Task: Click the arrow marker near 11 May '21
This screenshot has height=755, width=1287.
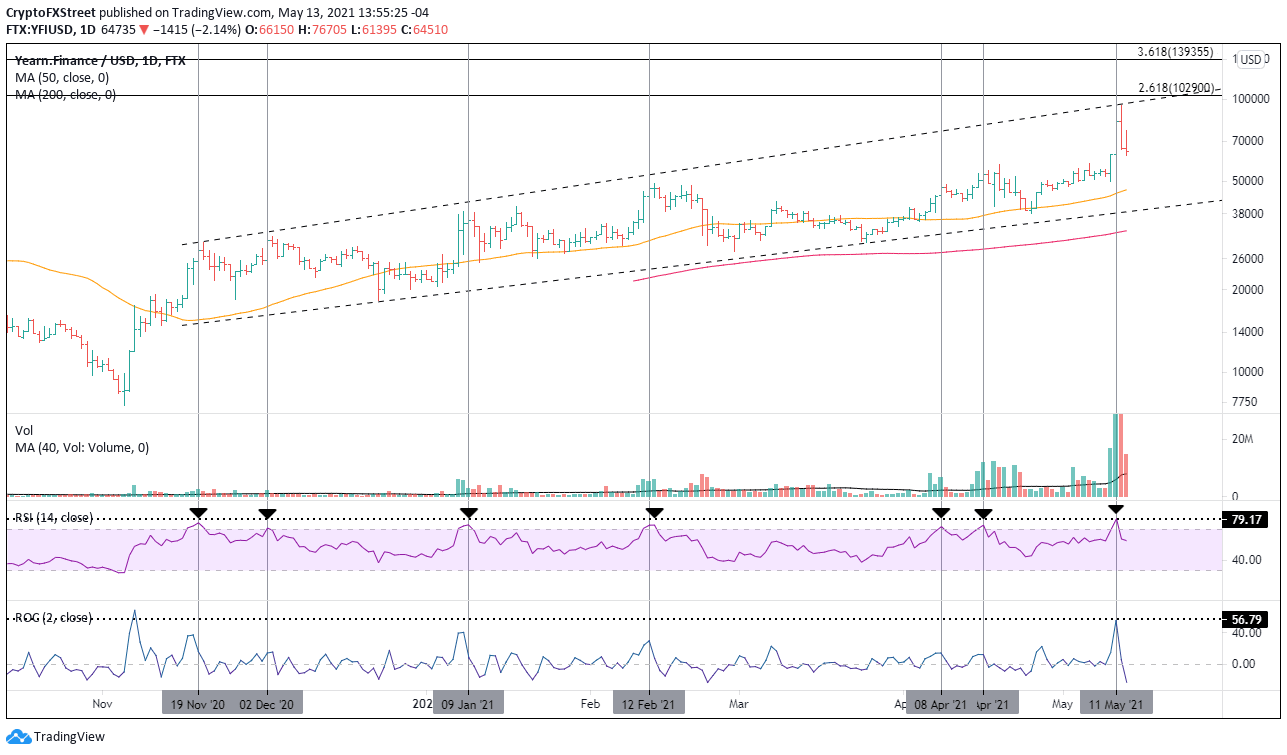Action: click(1116, 513)
